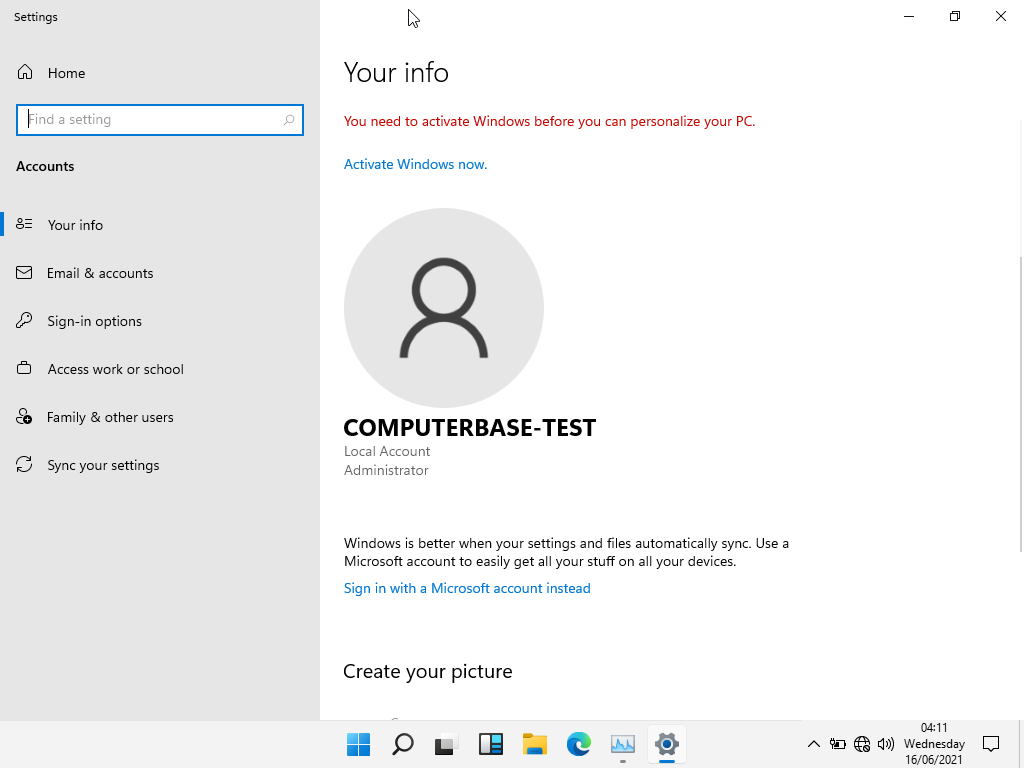This screenshot has width=1024, height=768.
Task: Click the volume speaker tray icon
Action: click(886, 744)
